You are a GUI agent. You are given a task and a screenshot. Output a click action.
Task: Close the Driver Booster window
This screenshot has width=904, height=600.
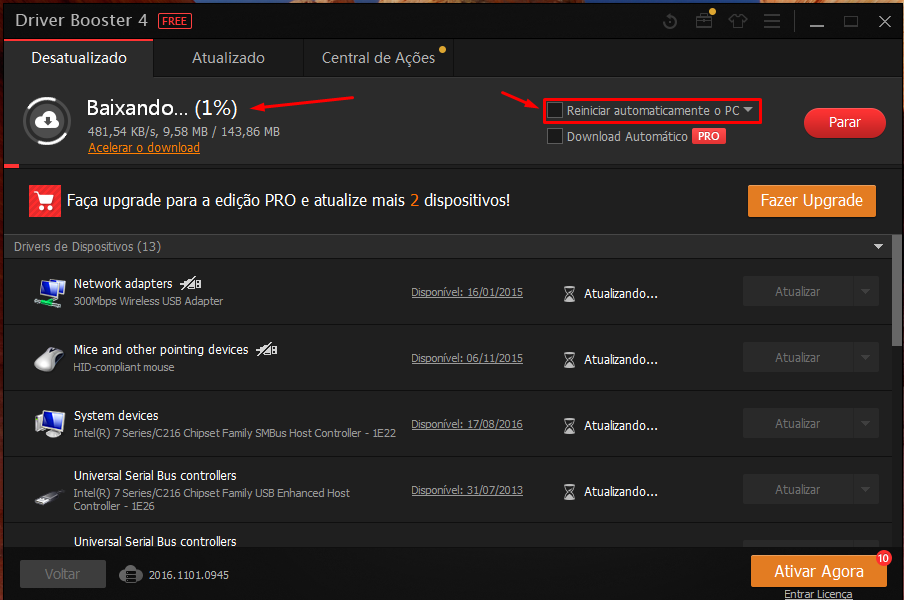[885, 22]
